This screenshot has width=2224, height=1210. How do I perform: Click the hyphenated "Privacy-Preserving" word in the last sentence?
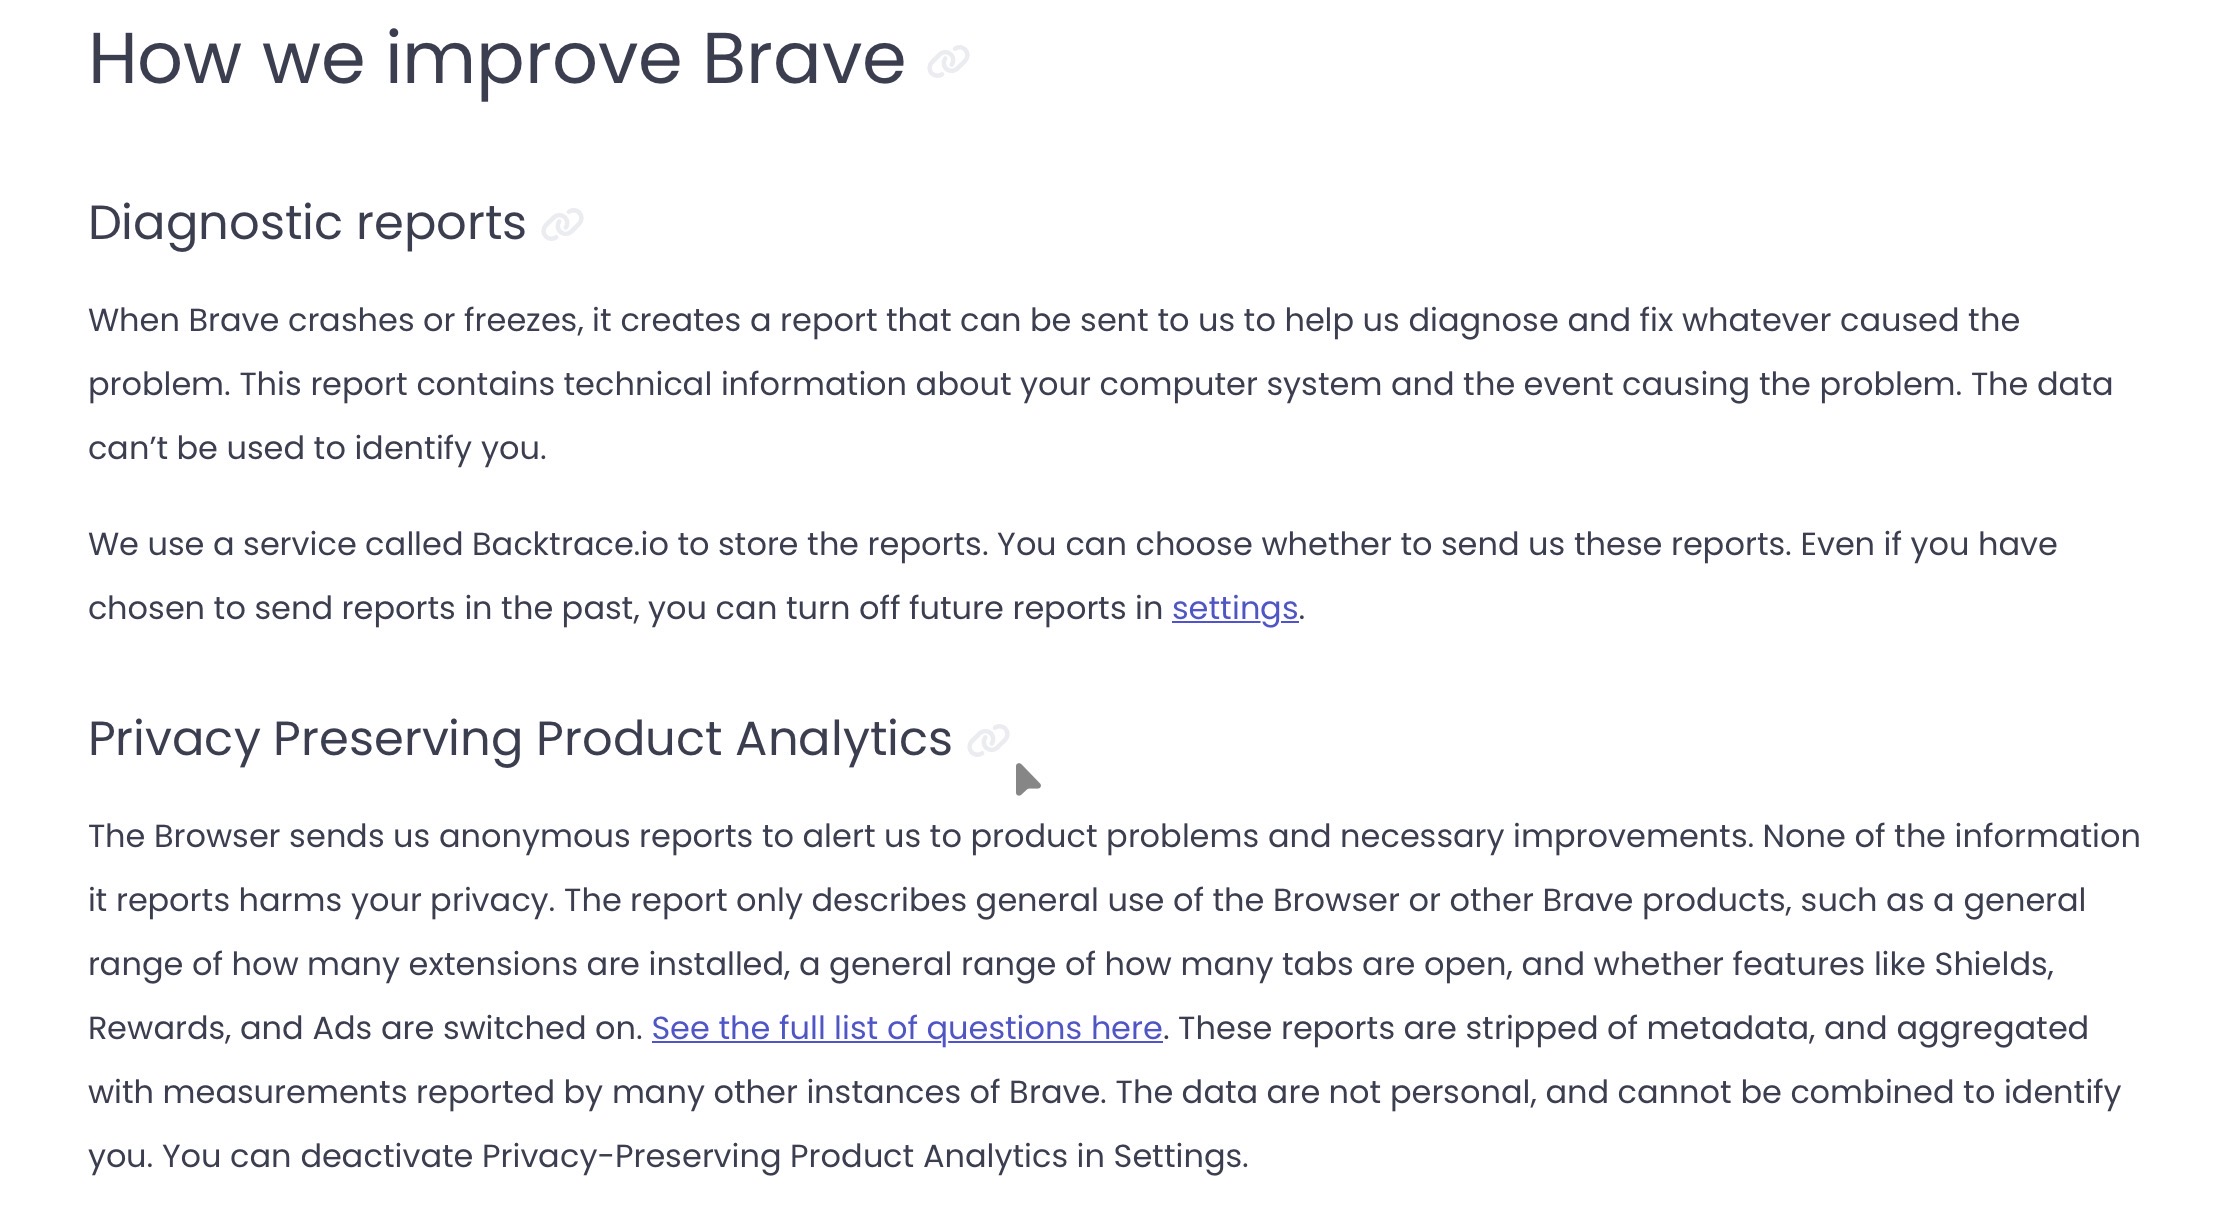tap(631, 1156)
